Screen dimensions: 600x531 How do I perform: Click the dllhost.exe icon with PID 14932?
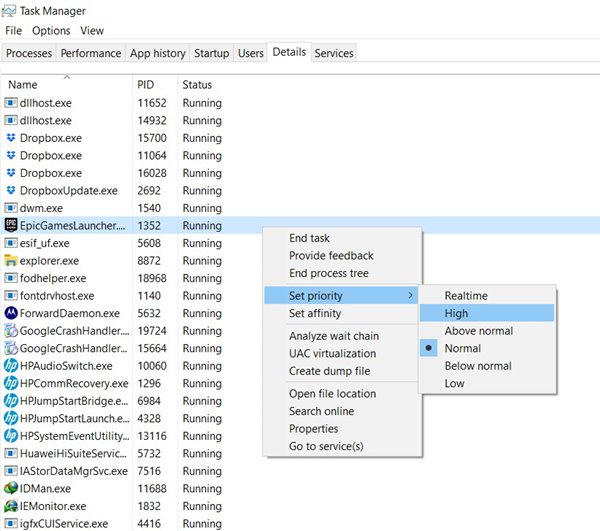point(11,120)
